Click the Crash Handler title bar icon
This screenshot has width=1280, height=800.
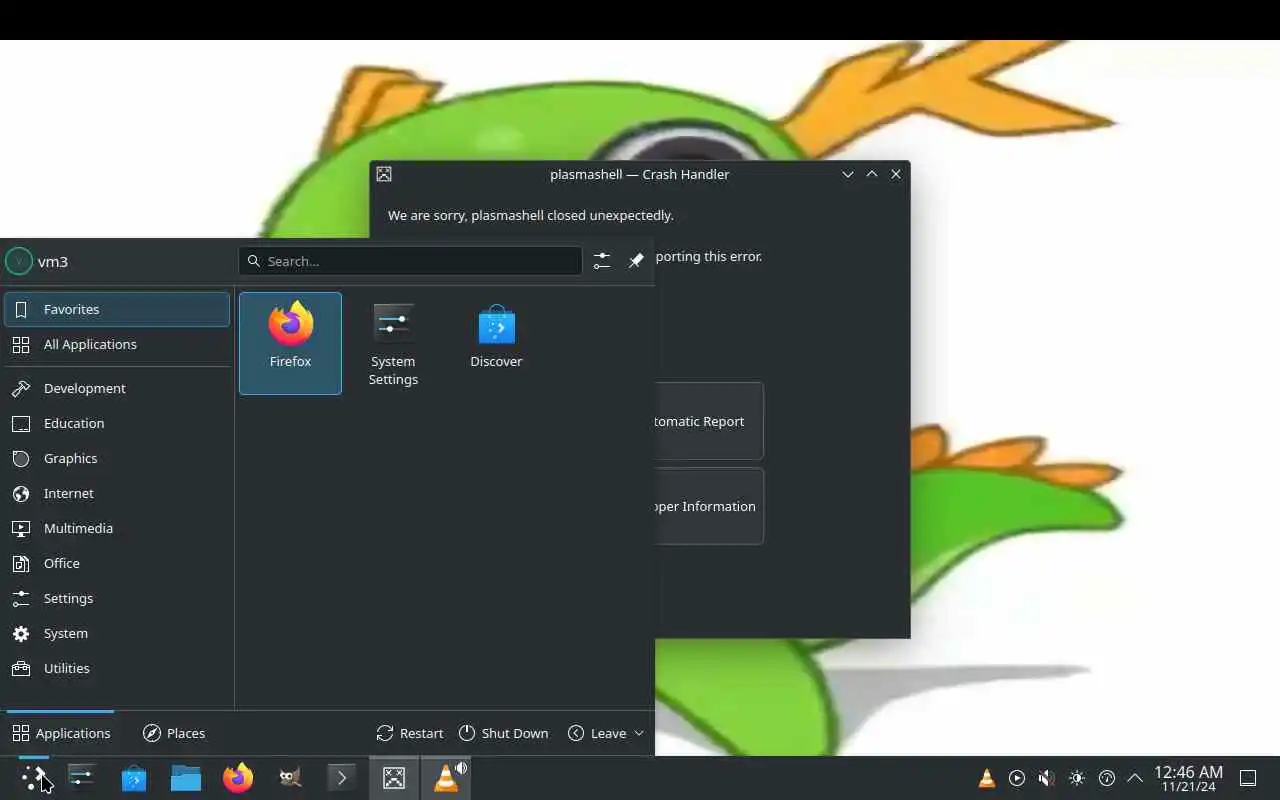[x=384, y=174]
